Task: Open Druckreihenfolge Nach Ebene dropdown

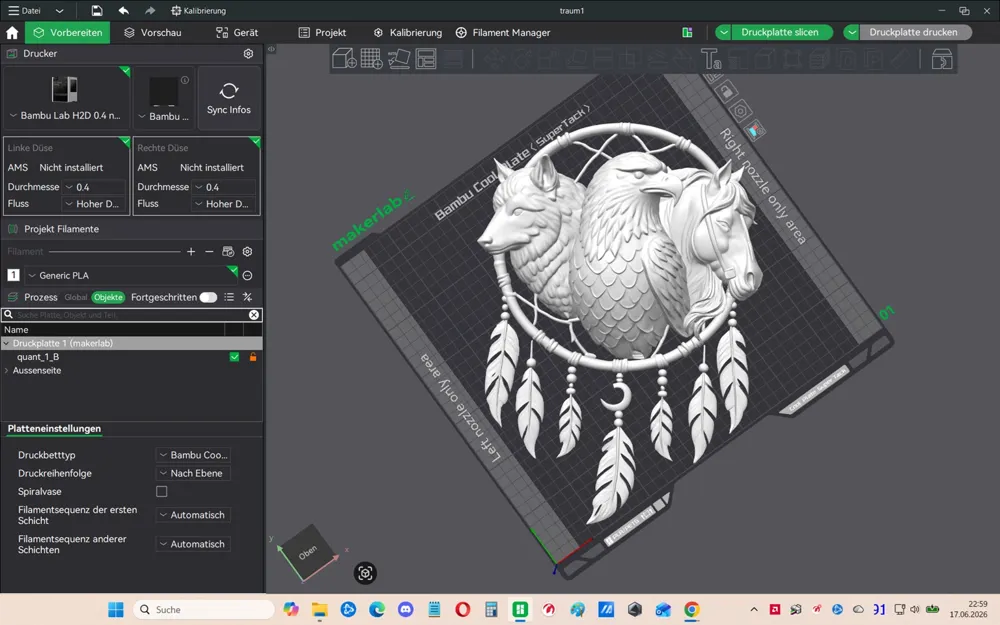Action: (x=193, y=473)
